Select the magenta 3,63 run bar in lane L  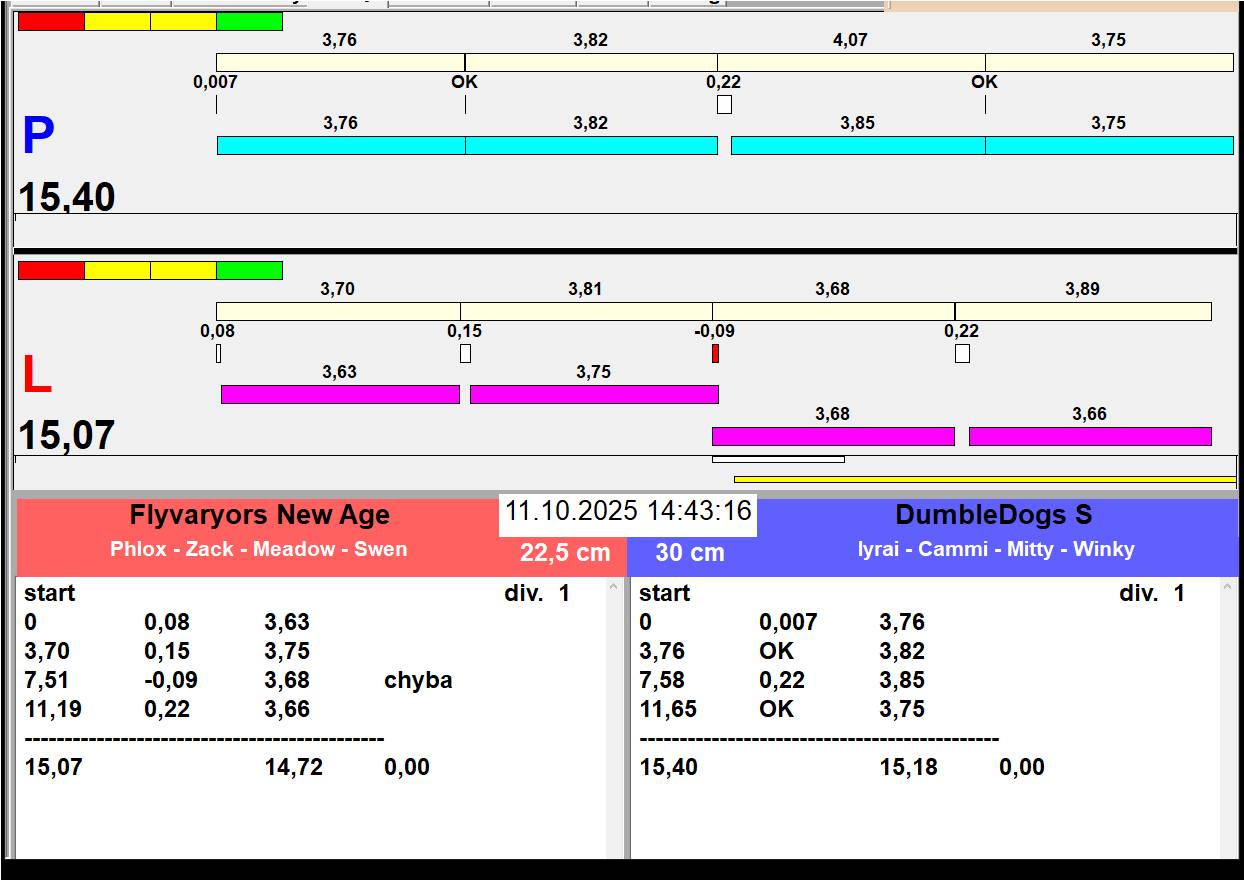tap(339, 394)
